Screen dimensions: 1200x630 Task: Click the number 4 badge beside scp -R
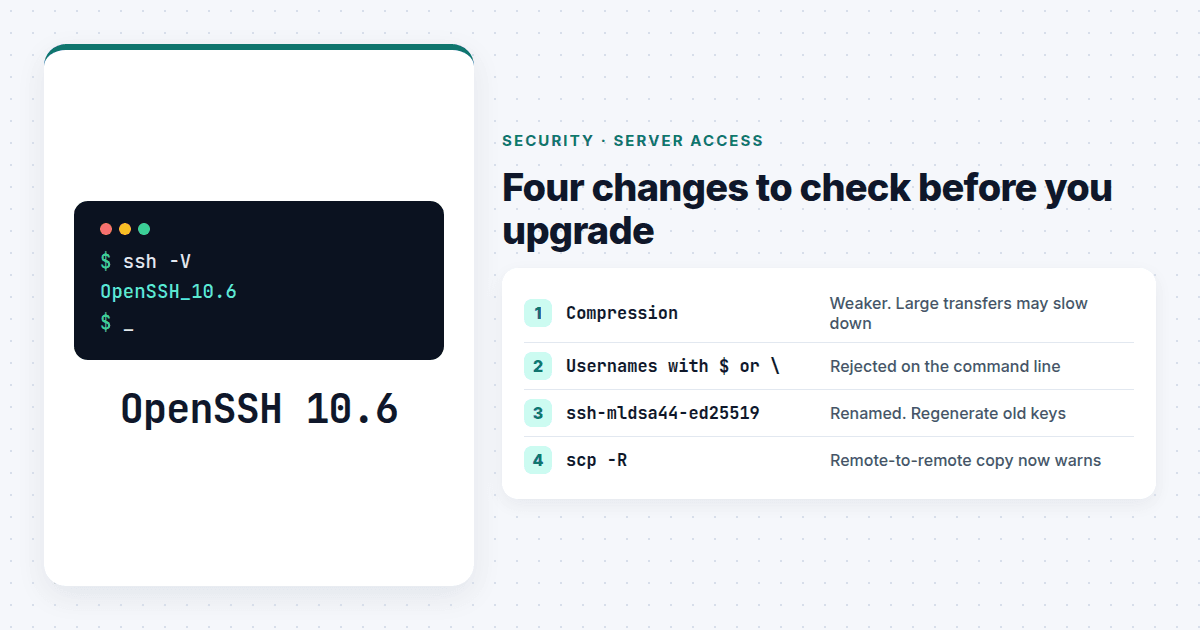coord(538,460)
